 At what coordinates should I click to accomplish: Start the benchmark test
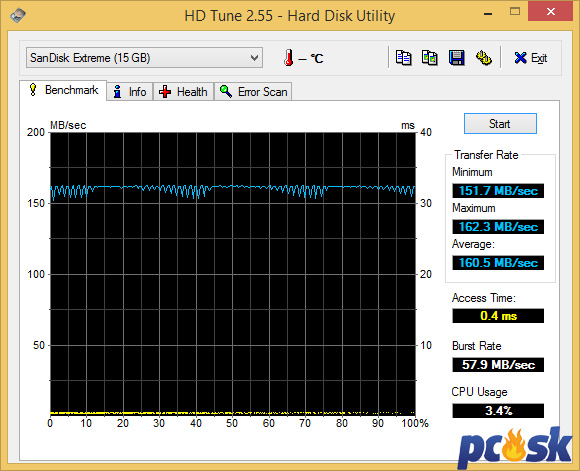point(500,124)
